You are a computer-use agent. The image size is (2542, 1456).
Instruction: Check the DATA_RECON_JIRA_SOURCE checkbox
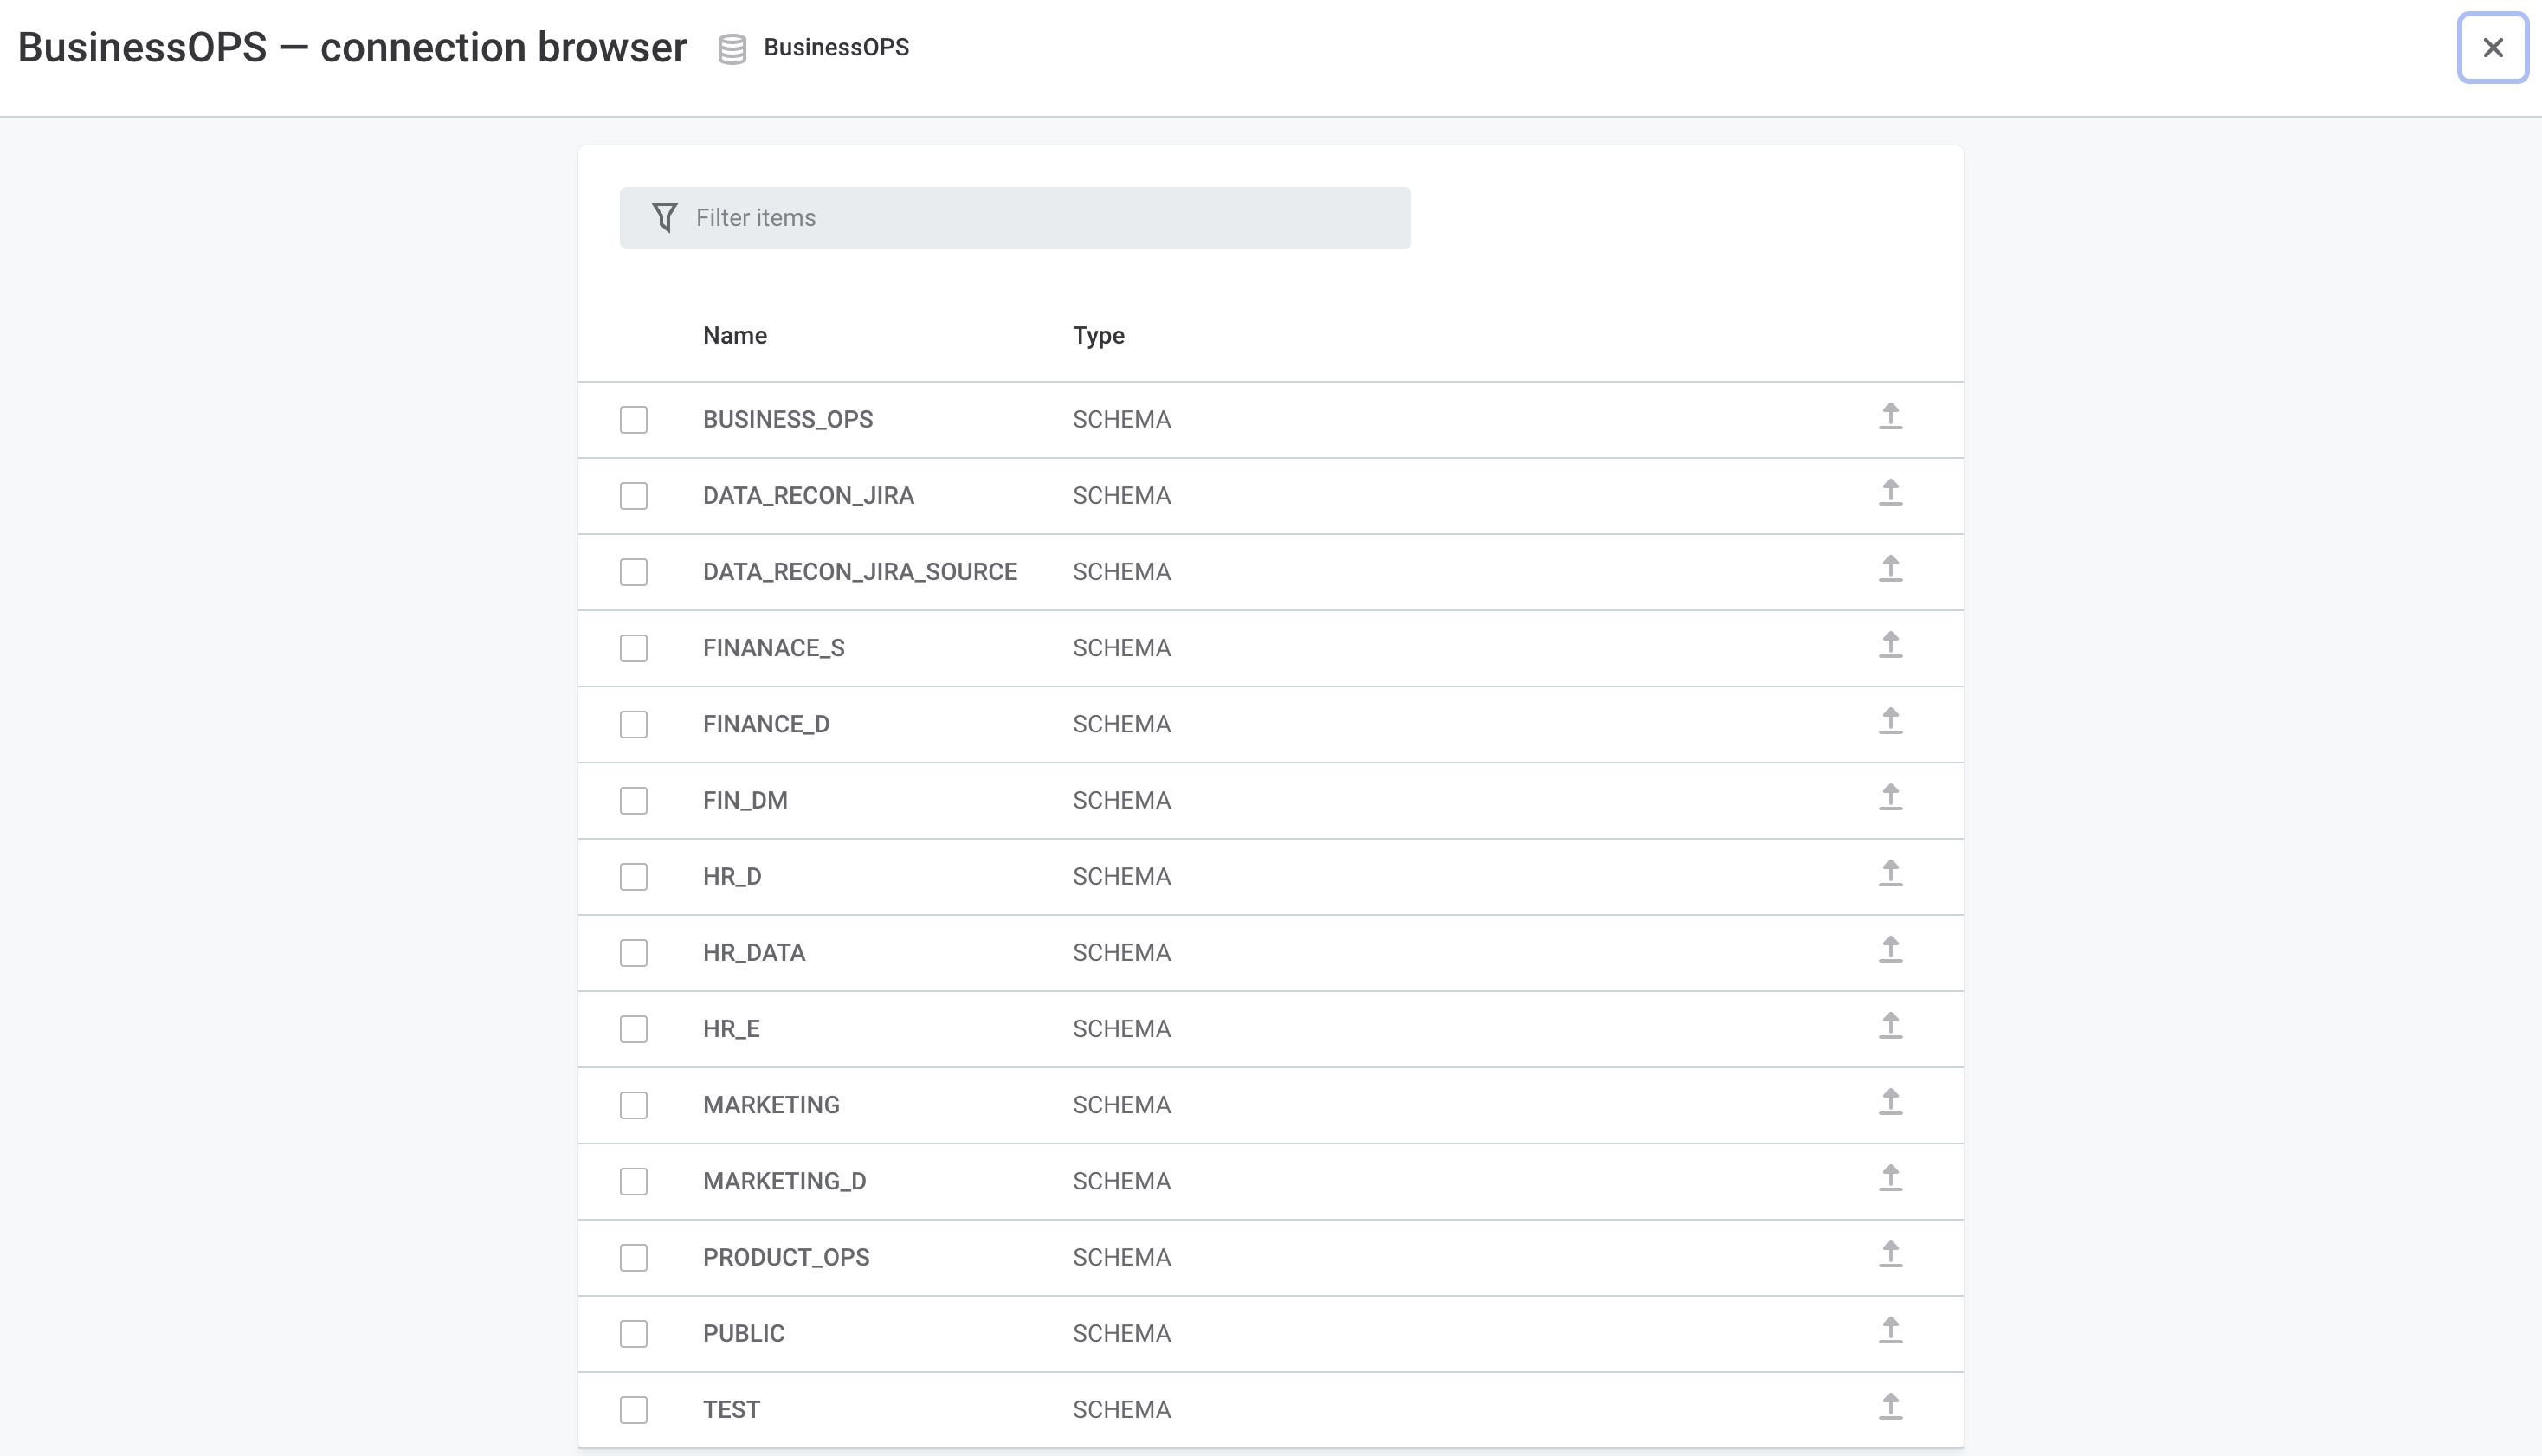pos(634,572)
